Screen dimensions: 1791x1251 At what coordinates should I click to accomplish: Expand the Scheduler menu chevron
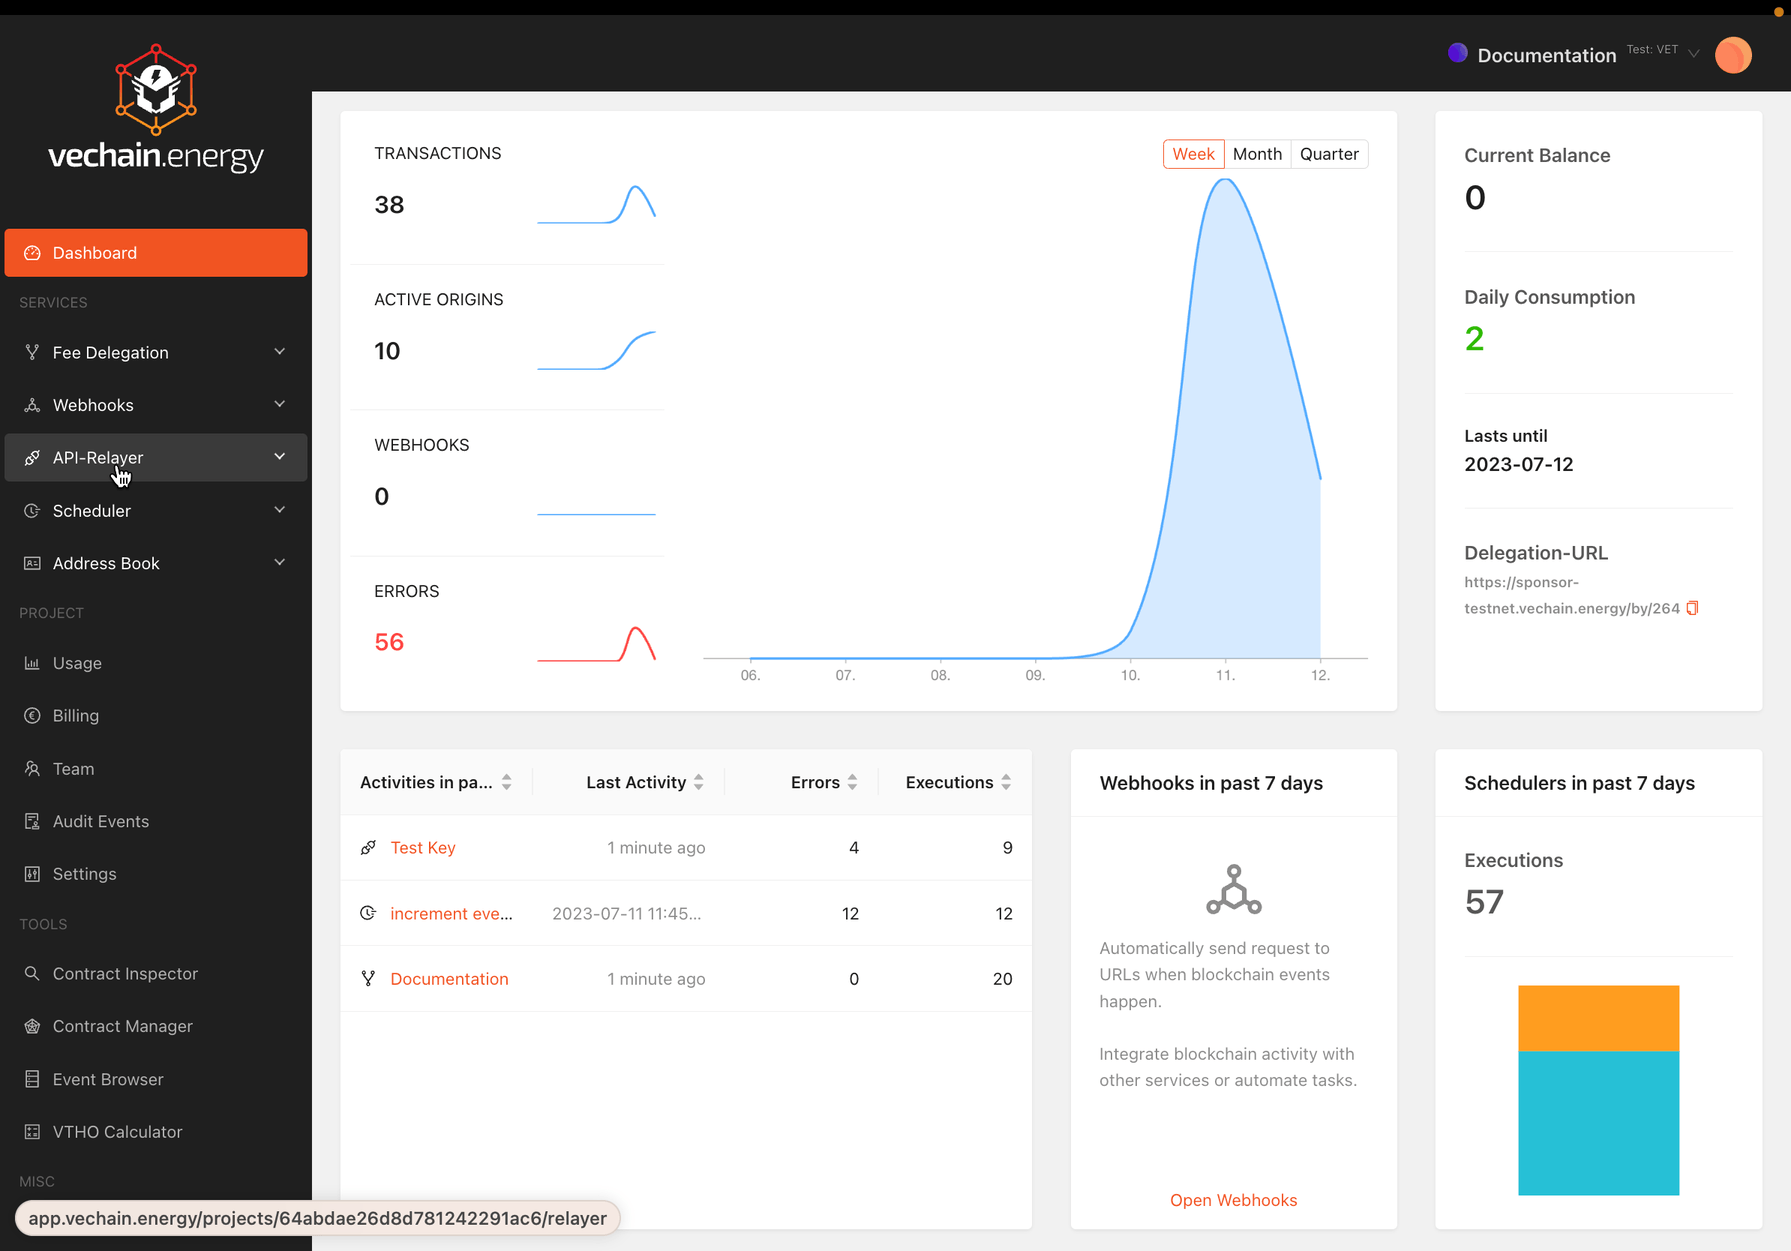280,510
